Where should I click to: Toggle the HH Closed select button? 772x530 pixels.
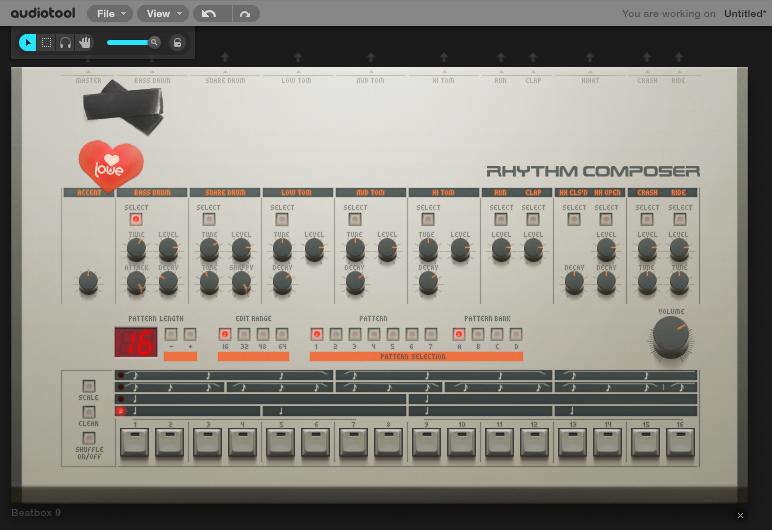point(574,219)
